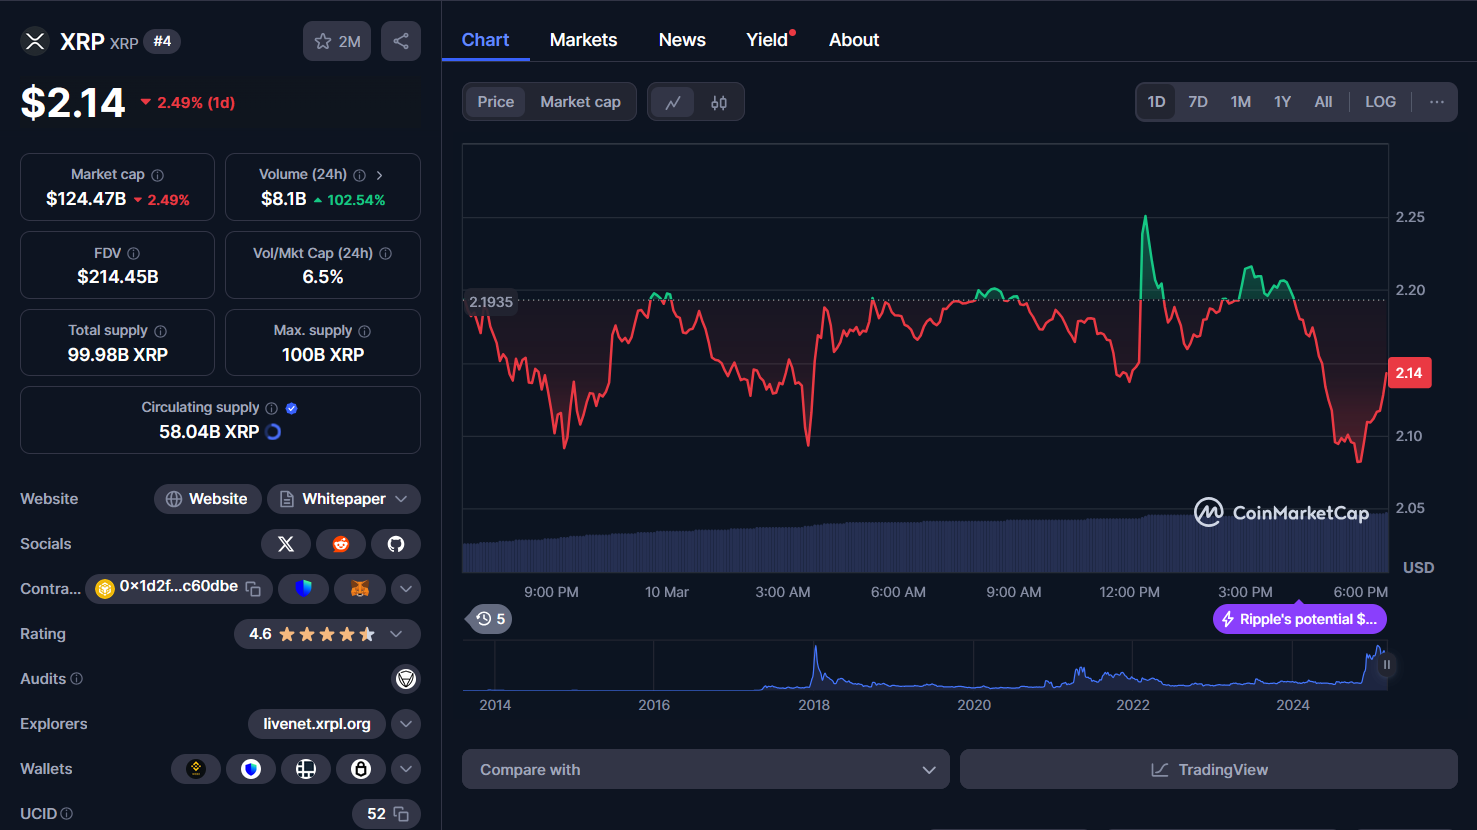
Task: Copy the contract address 0x1d2f...c60dbe
Action: [253, 589]
